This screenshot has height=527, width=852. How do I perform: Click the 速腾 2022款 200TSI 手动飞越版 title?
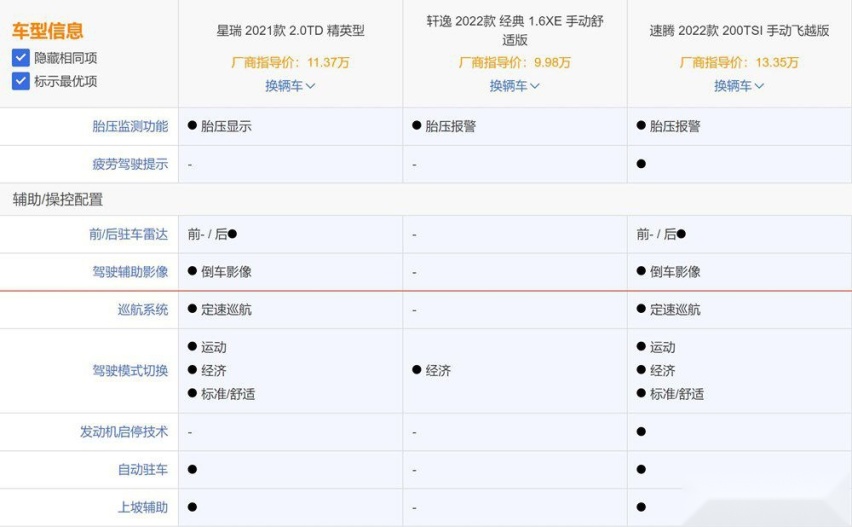(x=739, y=31)
